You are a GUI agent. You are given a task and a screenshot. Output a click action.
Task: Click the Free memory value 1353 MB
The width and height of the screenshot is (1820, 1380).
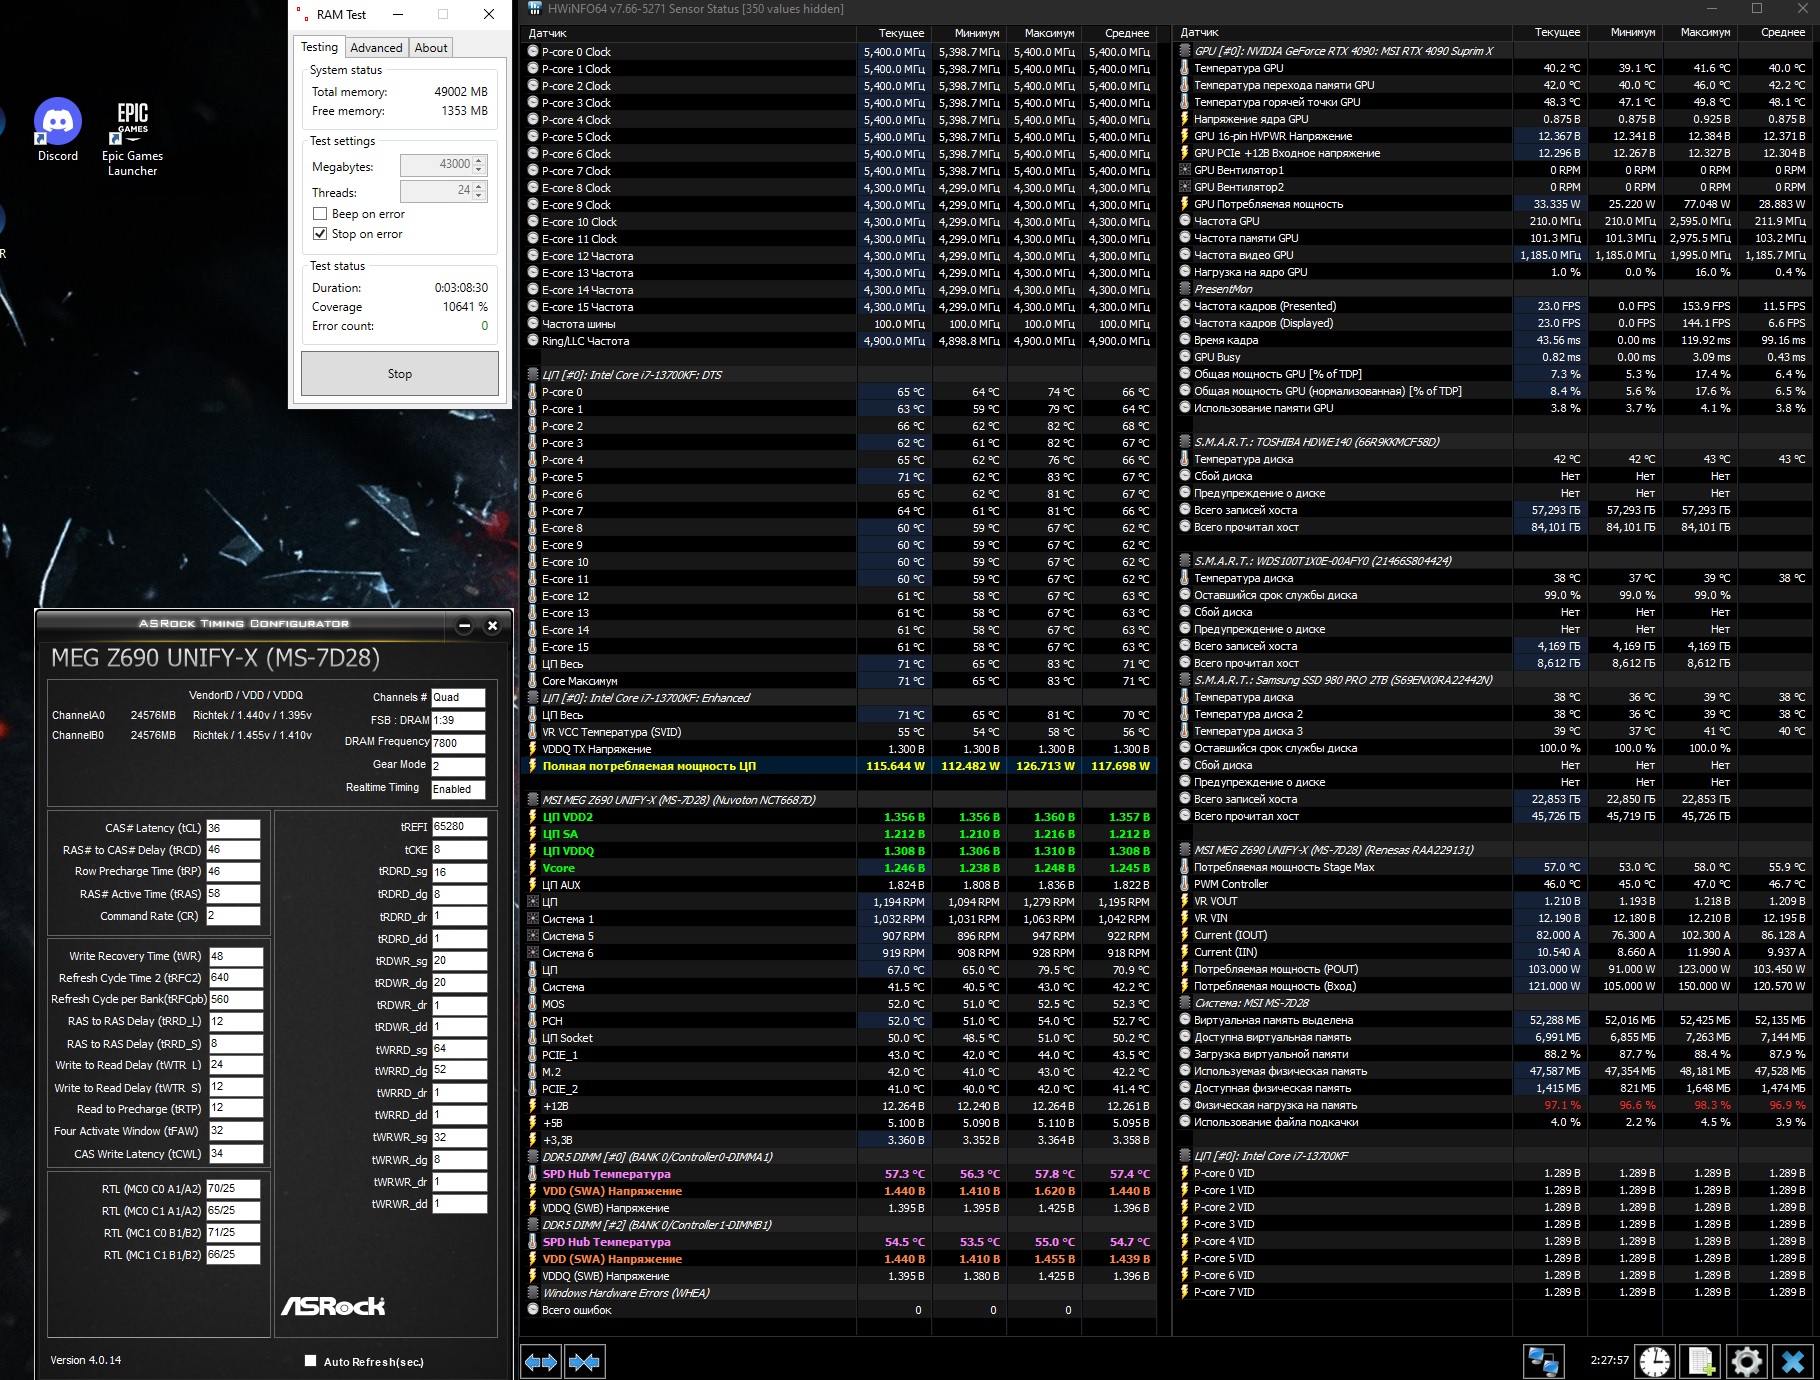[464, 111]
